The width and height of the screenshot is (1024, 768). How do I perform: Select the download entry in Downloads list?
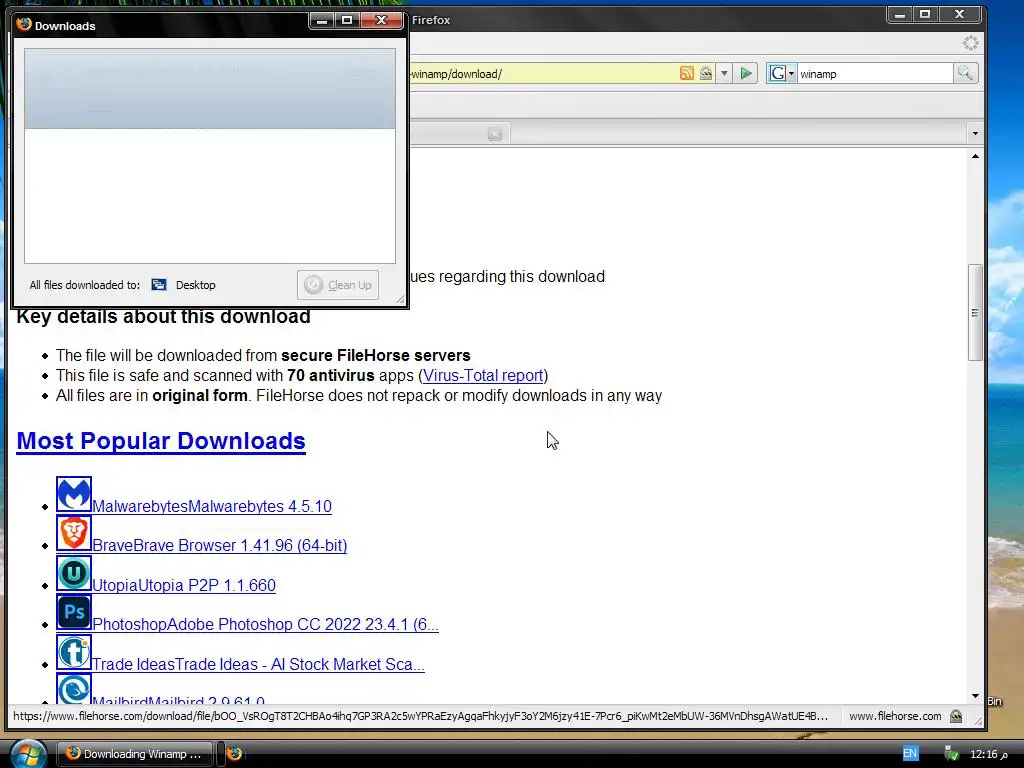click(x=210, y=88)
